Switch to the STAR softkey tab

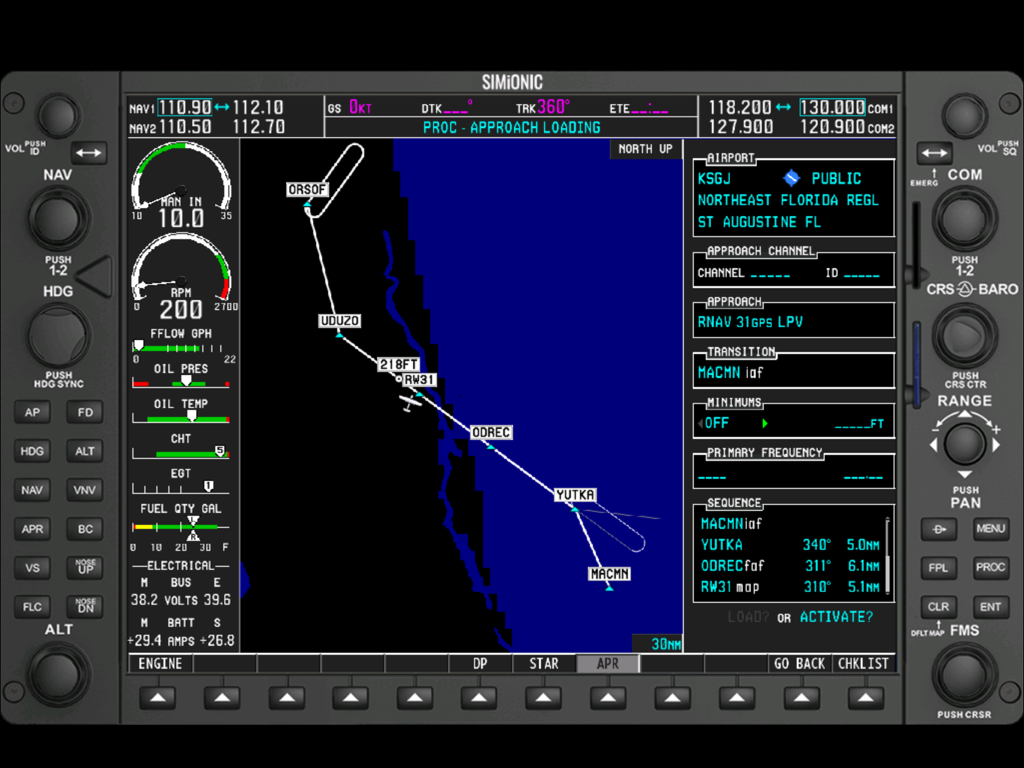coord(543,663)
